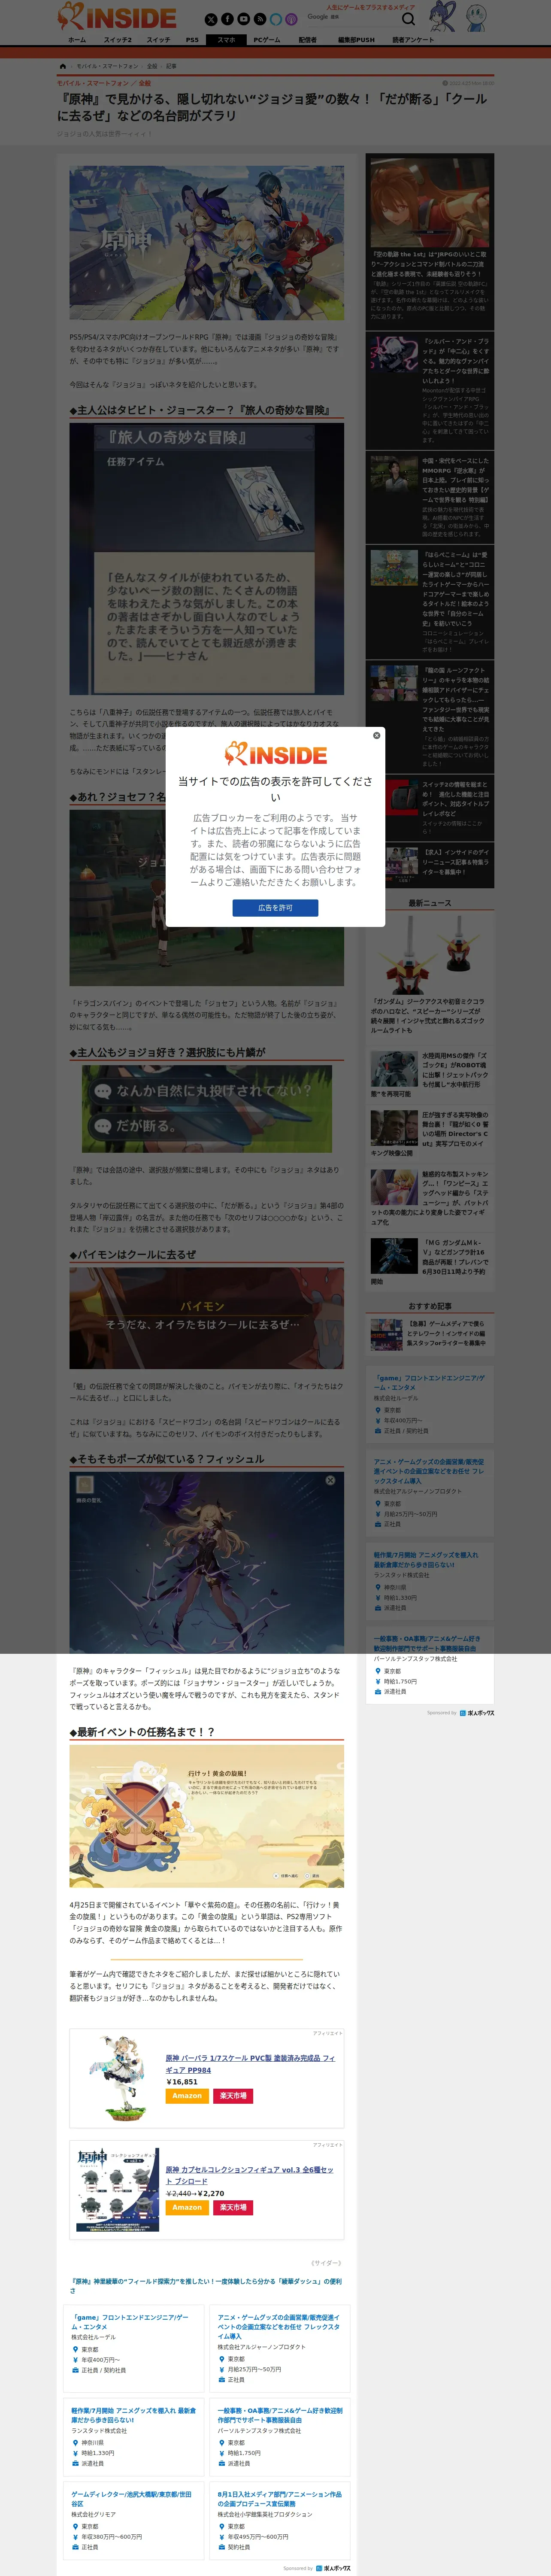Click the header search magnifier icon
The image size is (551, 2576).
408,19
